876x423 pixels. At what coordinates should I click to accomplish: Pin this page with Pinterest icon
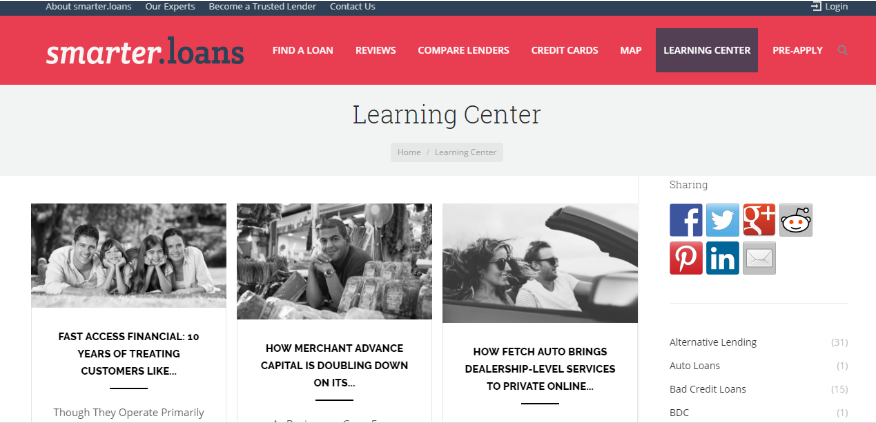686,258
